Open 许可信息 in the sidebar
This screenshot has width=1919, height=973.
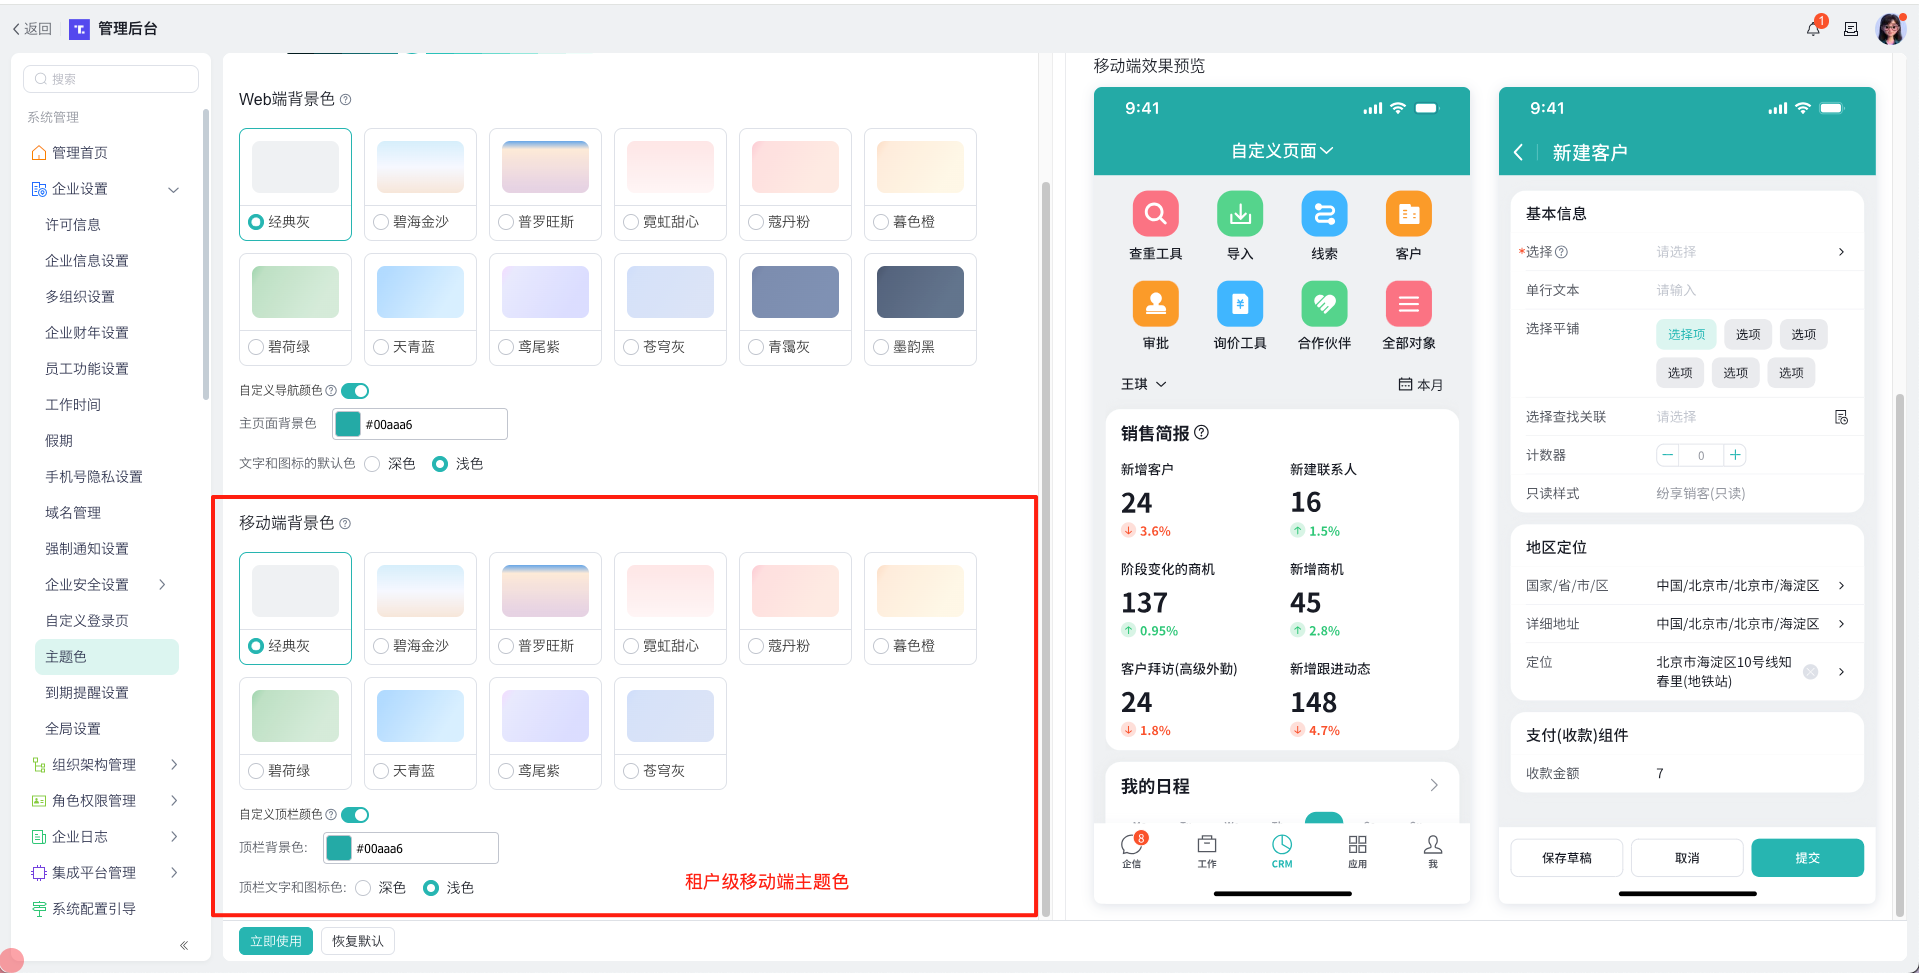73,225
